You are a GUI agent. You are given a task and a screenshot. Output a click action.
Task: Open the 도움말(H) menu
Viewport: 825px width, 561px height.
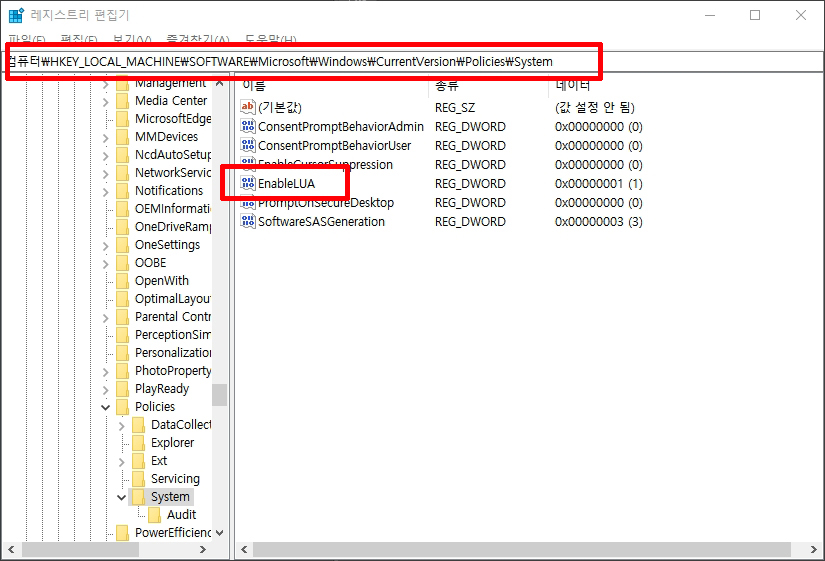pyautogui.click(x=270, y=40)
